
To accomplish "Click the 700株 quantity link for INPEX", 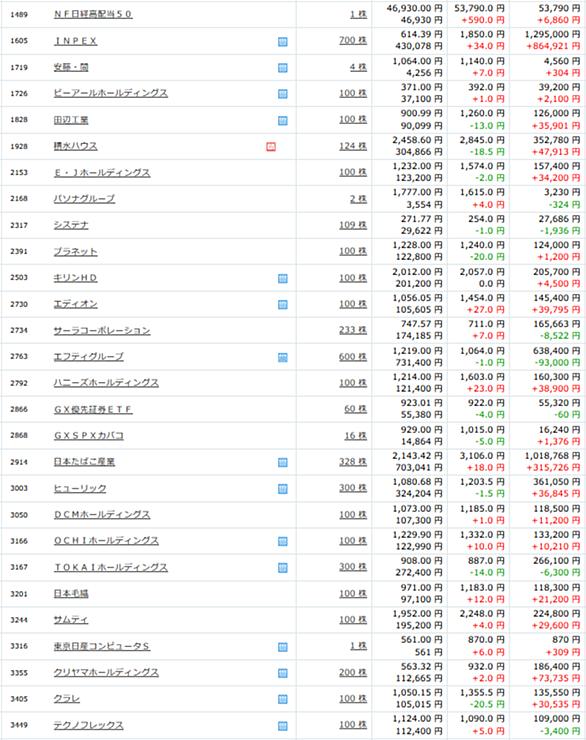I will (x=353, y=41).
